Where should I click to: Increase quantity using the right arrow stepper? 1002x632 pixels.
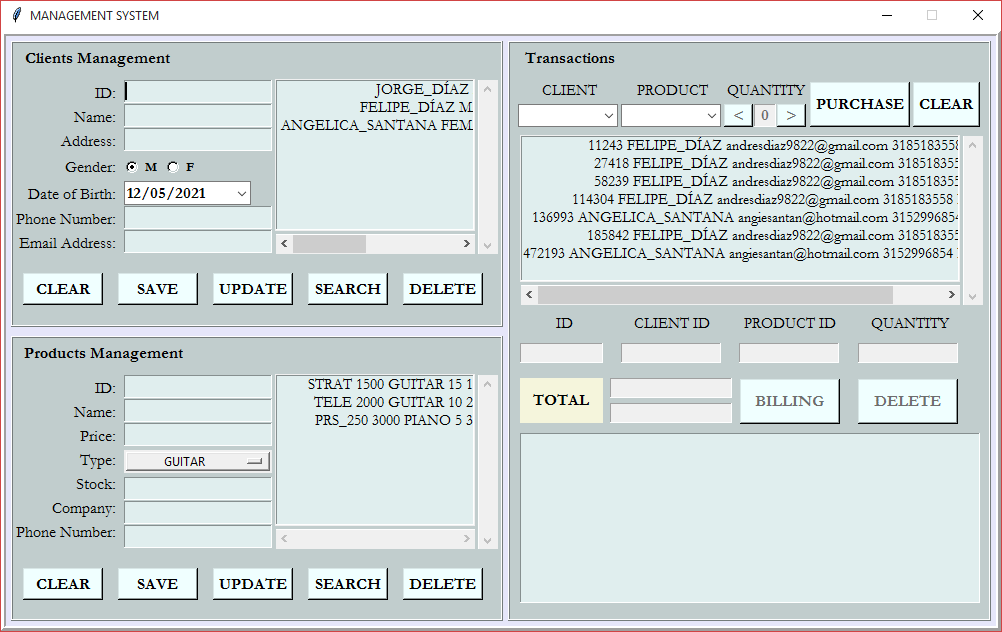tap(790, 115)
